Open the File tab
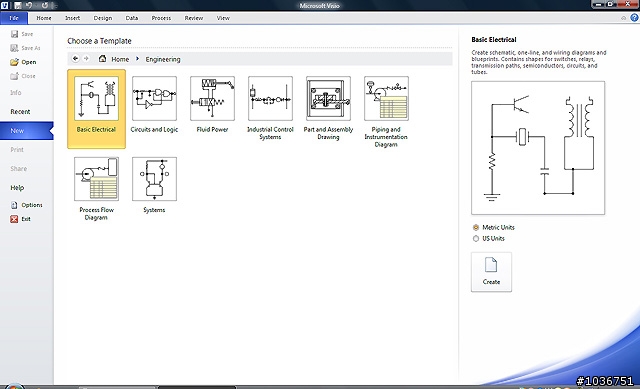The width and height of the screenshot is (640, 389). [14, 18]
